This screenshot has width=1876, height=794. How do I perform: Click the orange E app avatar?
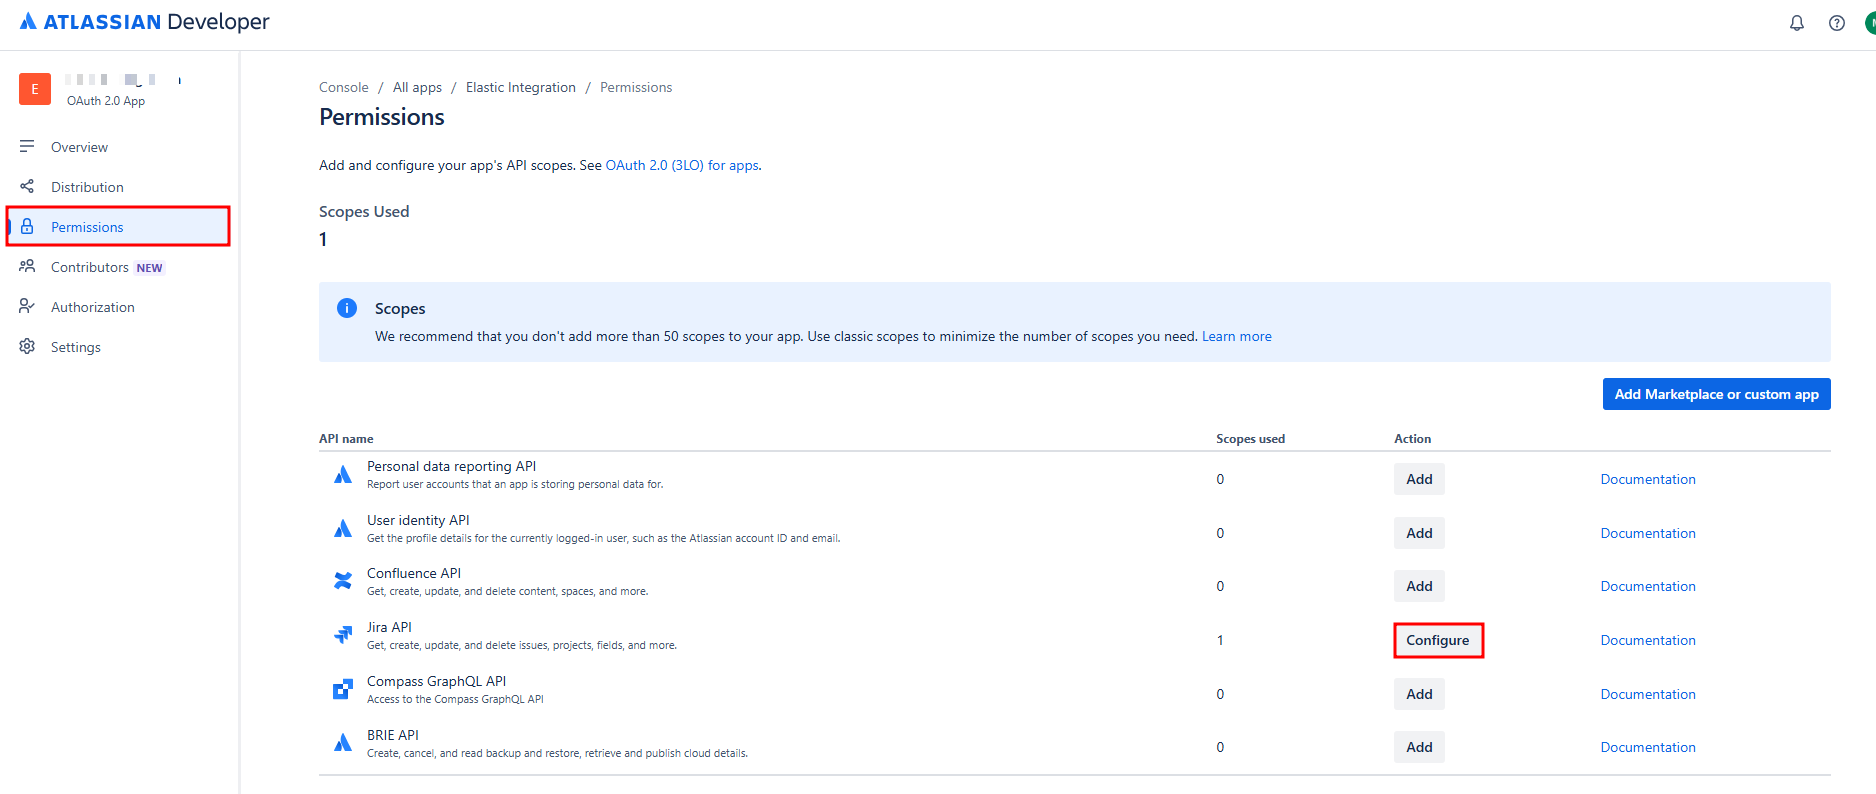coord(35,89)
